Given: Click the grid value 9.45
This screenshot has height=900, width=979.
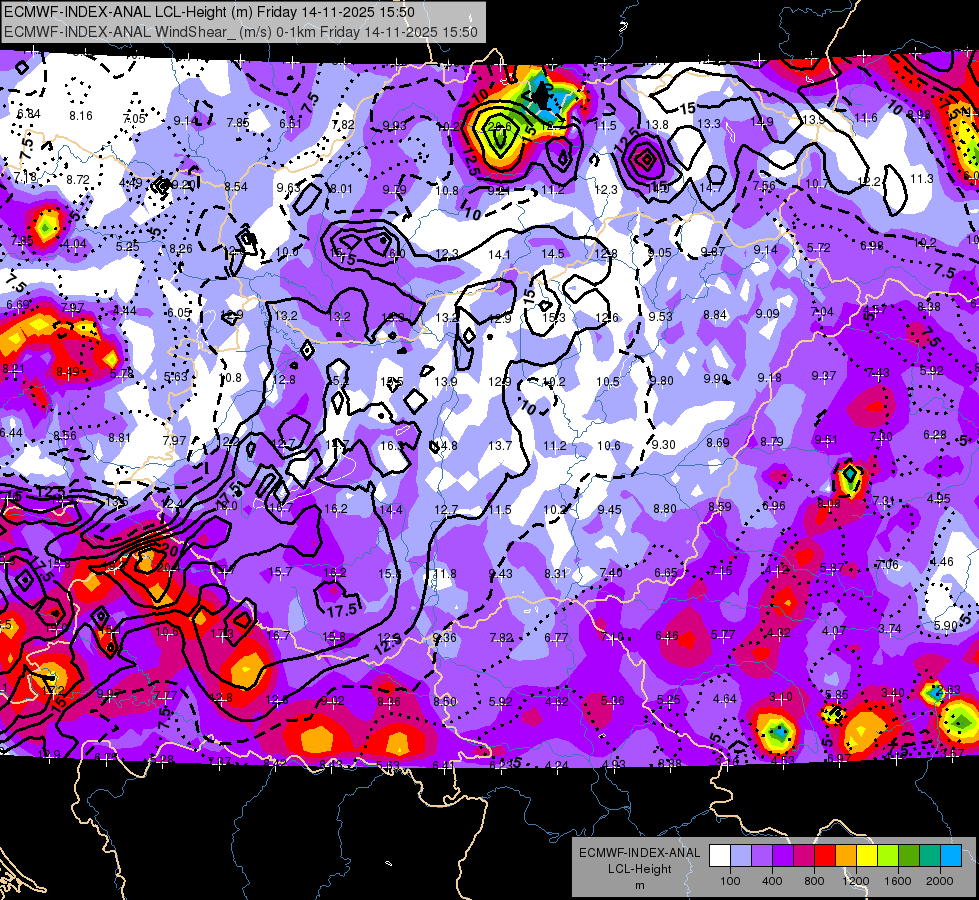Looking at the screenshot, I should tap(609, 510).
